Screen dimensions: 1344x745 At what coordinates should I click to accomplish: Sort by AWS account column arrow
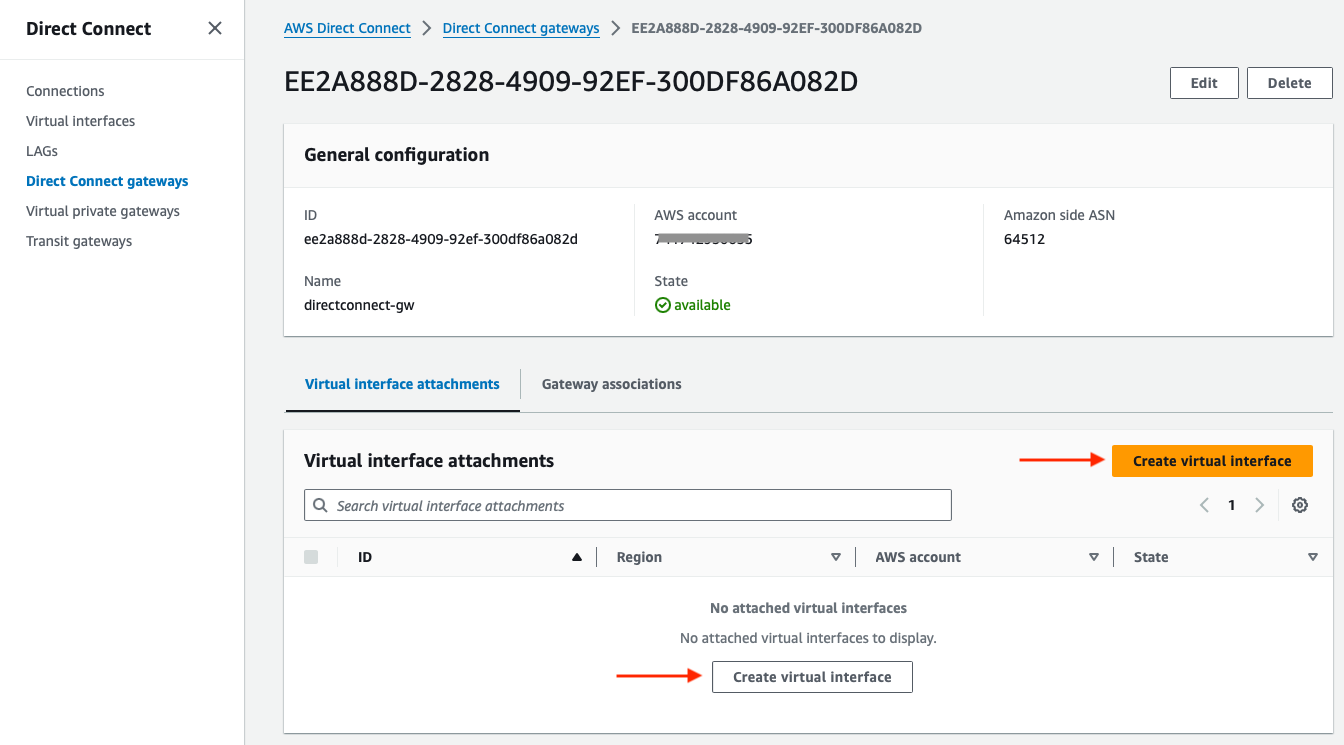[x=1094, y=557]
